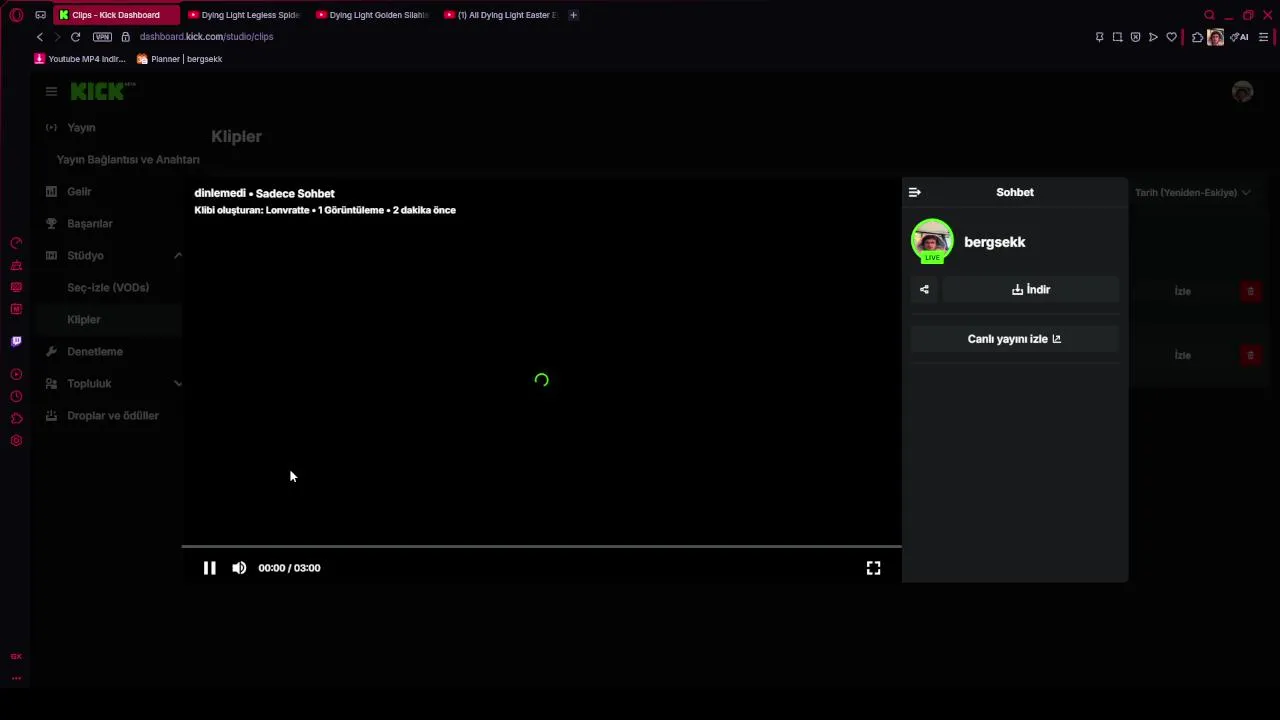Open the Gelir revenue page
Screen dimensions: 1280x720
pyautogui.click(x=79, y=192)
